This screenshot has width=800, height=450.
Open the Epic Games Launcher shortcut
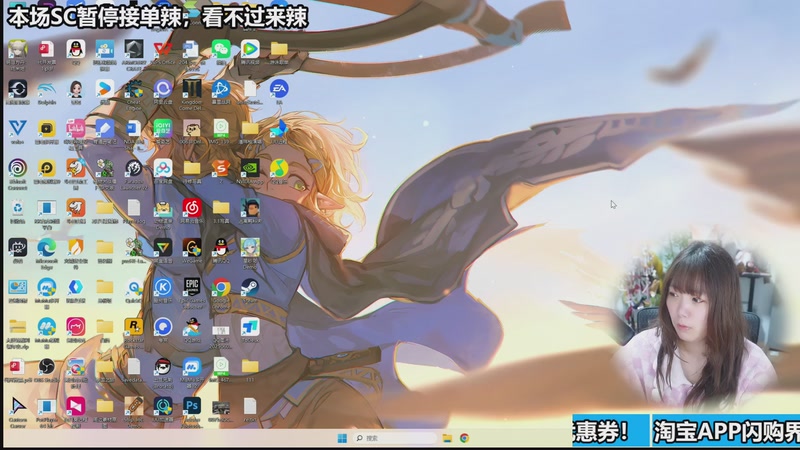tap(192, 288)
